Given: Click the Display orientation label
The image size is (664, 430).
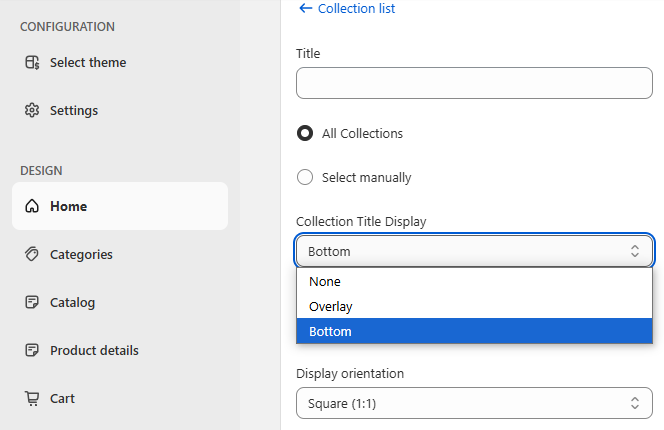Looking at the screenshot, I should tap(350, 374).
